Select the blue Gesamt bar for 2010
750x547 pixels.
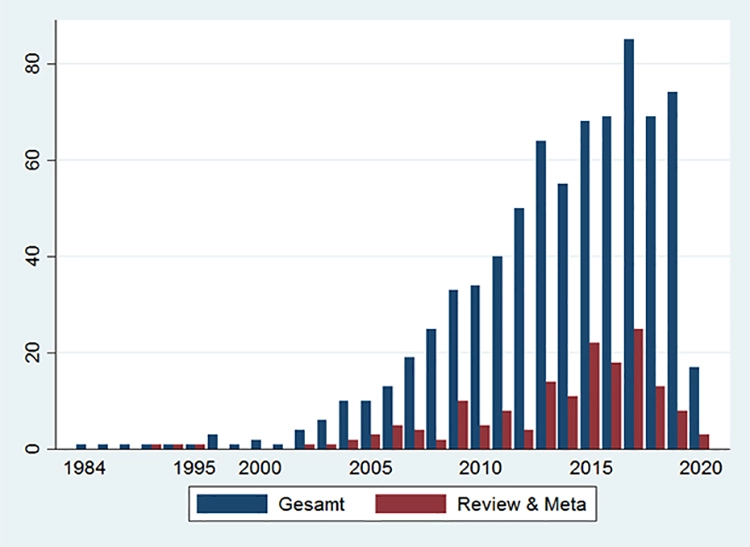[475, 367]
